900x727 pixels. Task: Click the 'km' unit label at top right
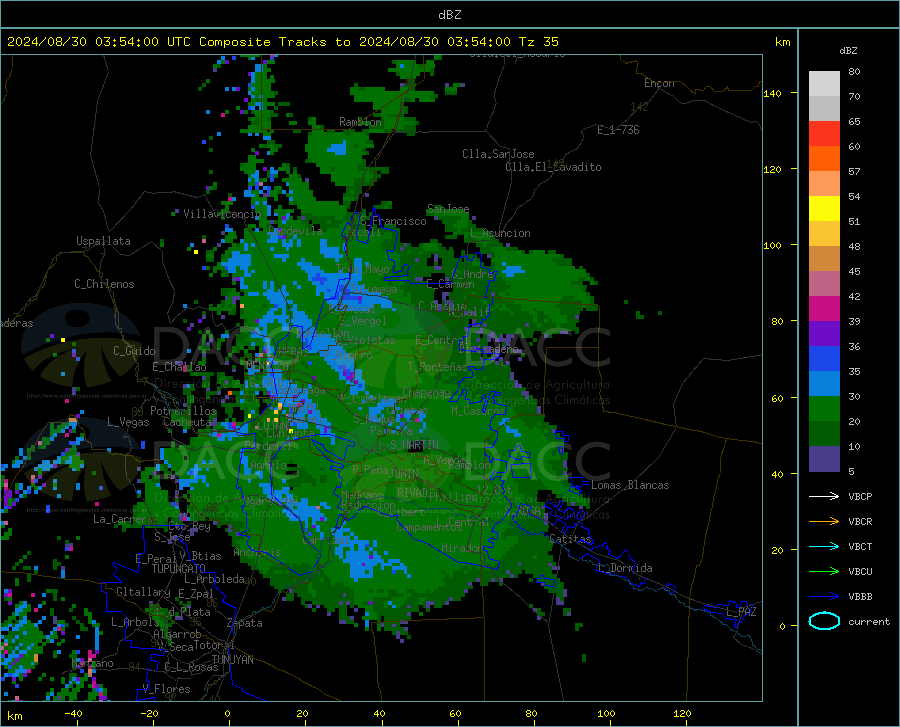782,42
